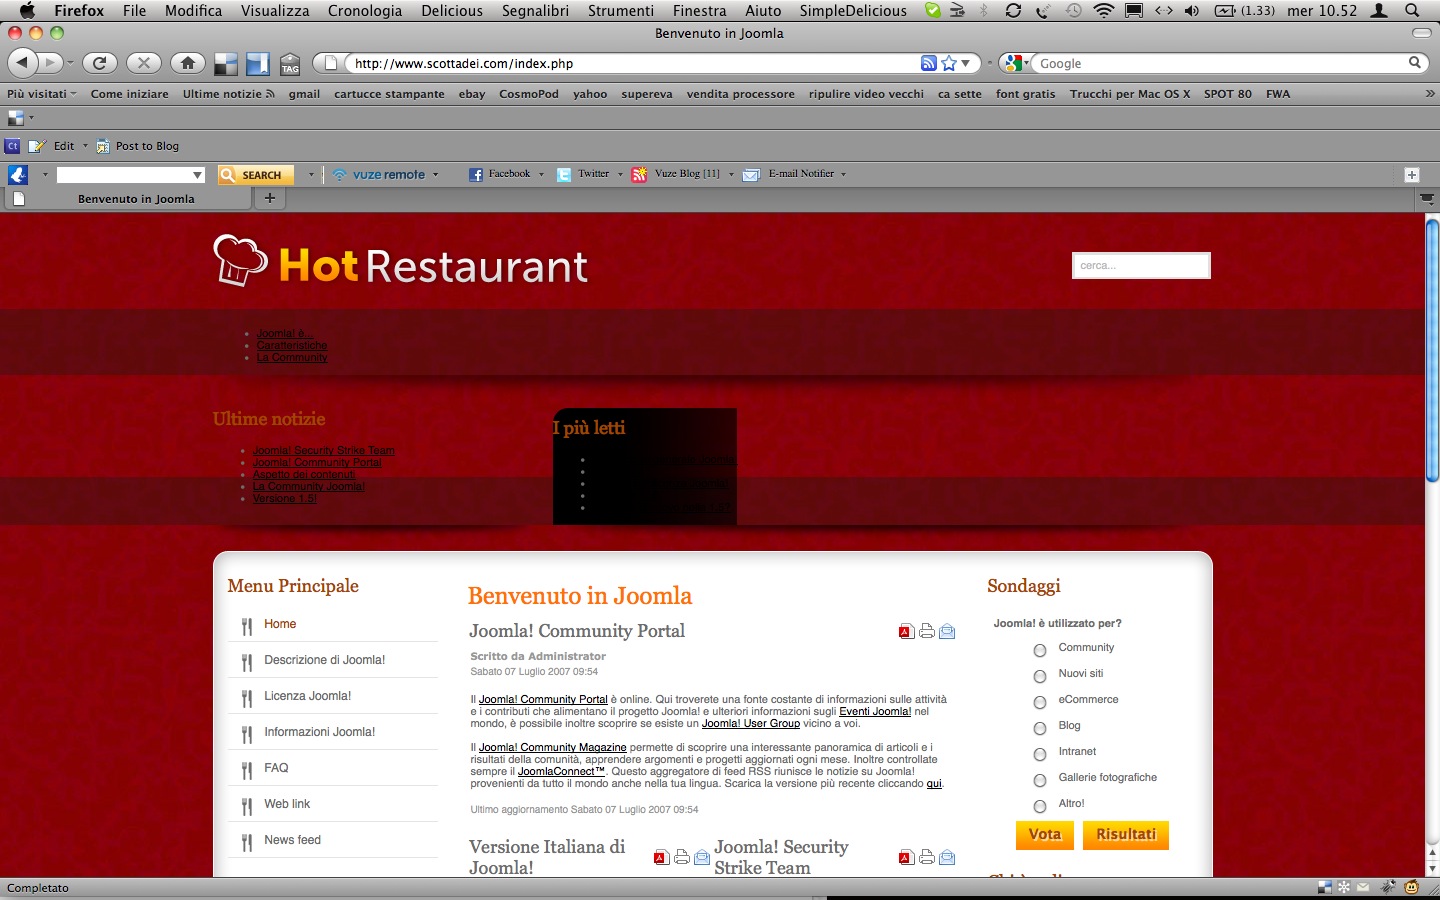Click the E-mail Notifier envelope icon
This screenshot has height=900, width=1440.
click(751, 174)
